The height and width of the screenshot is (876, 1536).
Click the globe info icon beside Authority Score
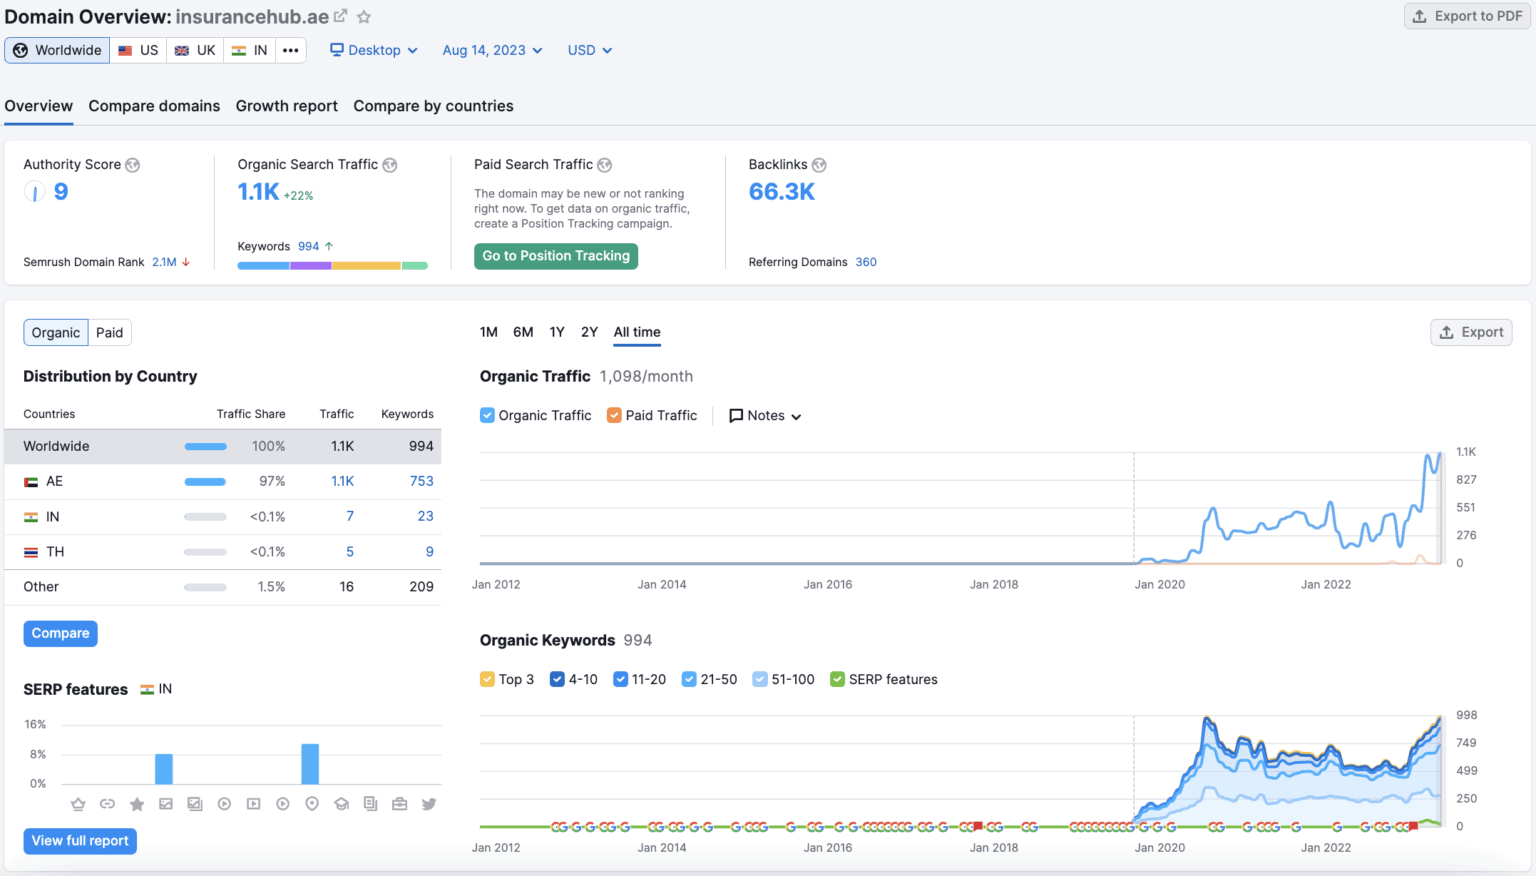(132, 165)
